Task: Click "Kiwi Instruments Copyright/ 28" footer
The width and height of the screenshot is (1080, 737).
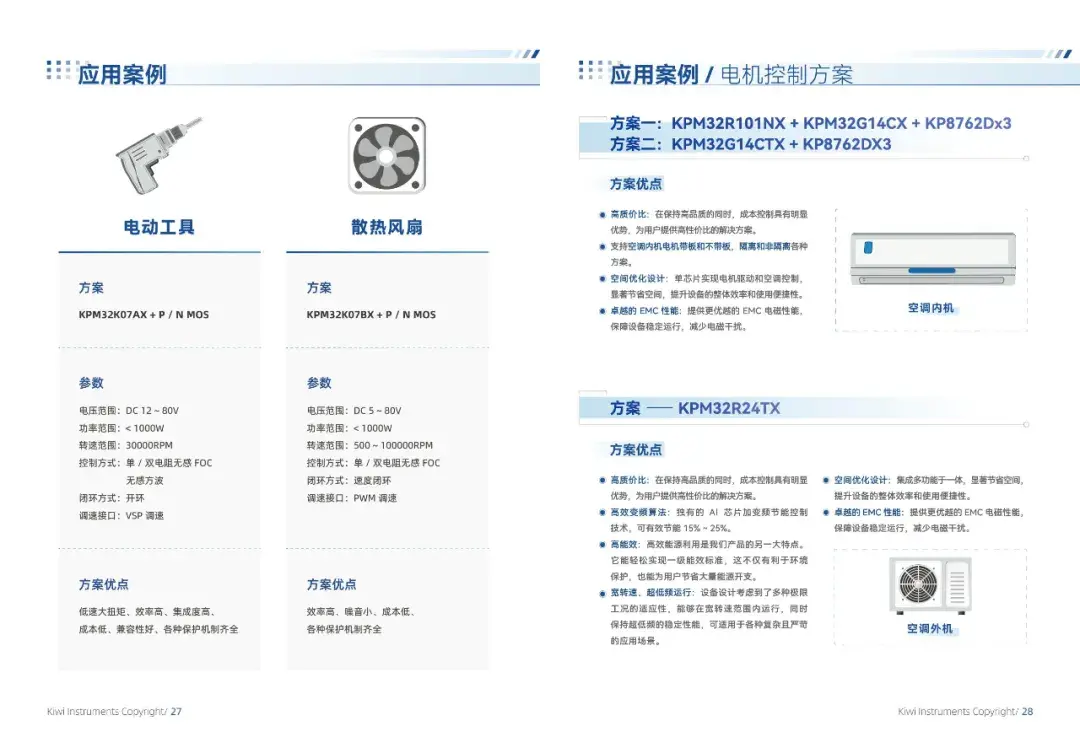Action: coord(966,712)
